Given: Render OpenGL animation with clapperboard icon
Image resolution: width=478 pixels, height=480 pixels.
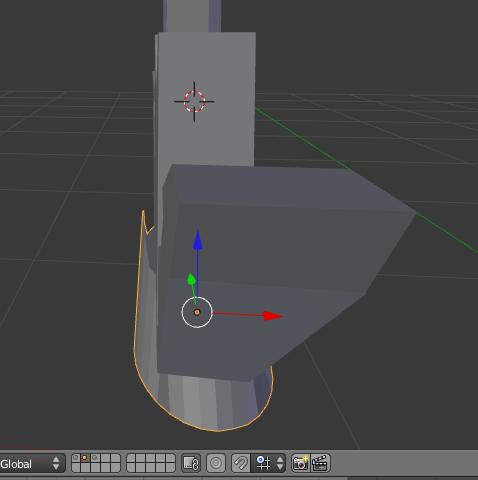Looking at the screenshot, I should (320, 463).
